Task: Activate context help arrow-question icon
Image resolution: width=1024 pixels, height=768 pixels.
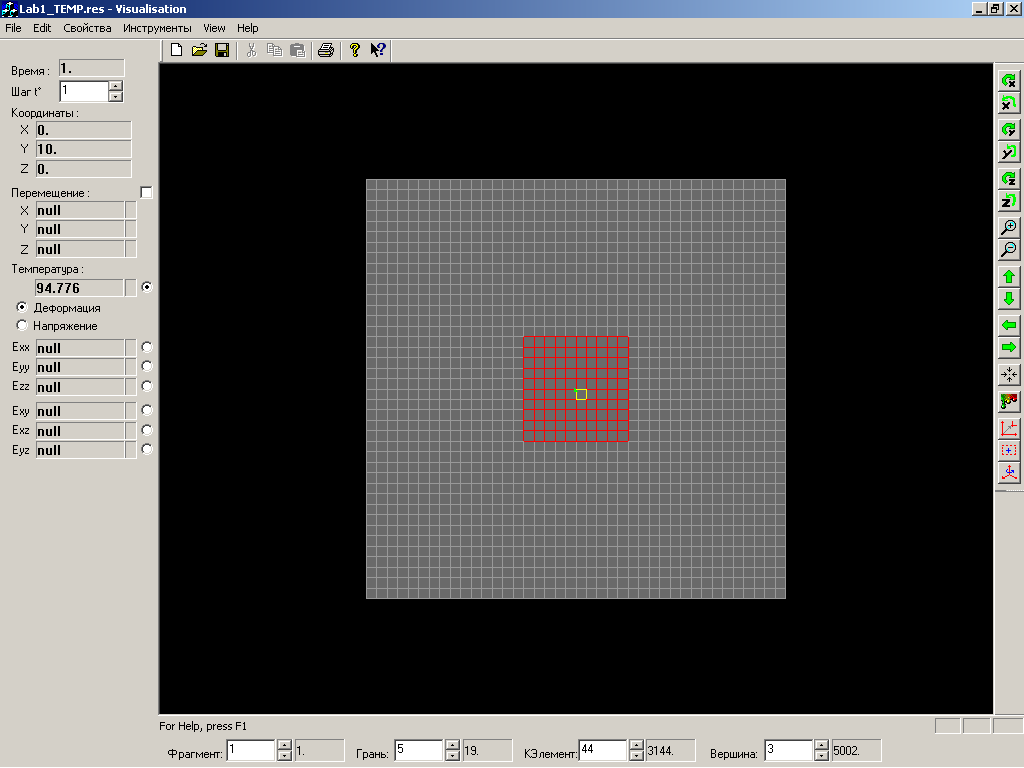Action: pos(378,50)
